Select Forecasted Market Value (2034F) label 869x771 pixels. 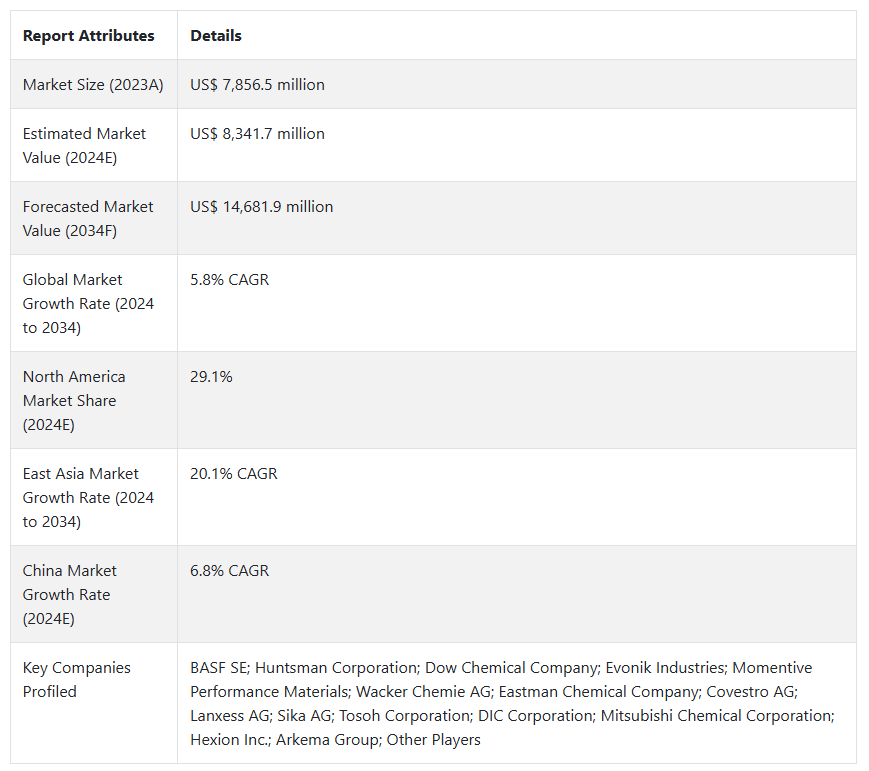pyautogui.click(x=88, y=218)
